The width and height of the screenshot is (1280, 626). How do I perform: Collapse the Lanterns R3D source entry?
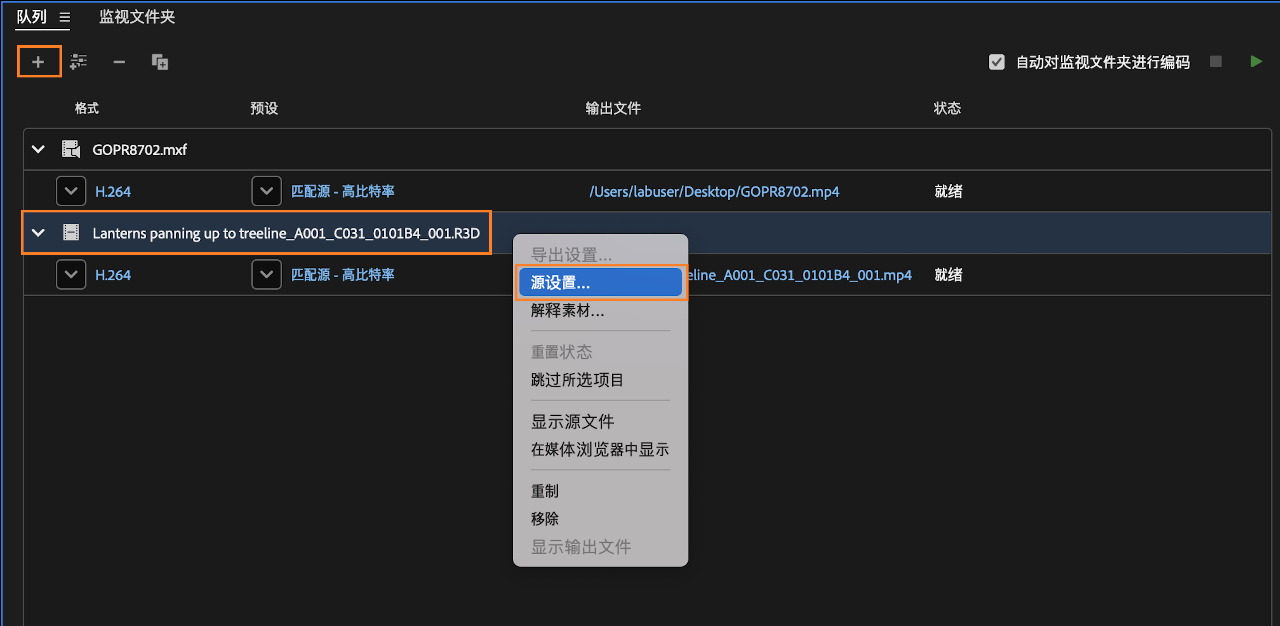(x=38, y=232)
